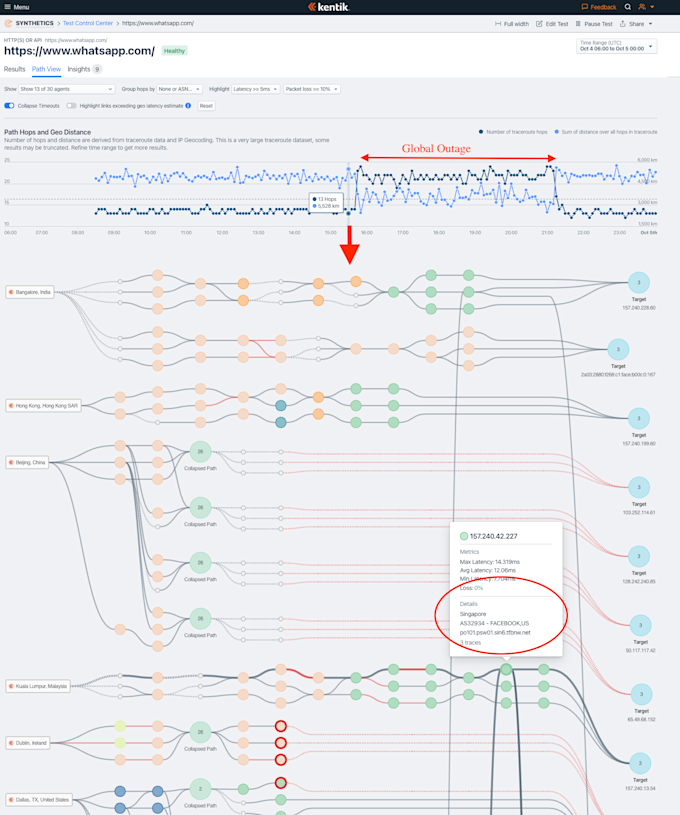Viewport: 680px width, 815px height.
Task: Toggle highlight links exceeding geo latency
Action: tap(71, 106)
